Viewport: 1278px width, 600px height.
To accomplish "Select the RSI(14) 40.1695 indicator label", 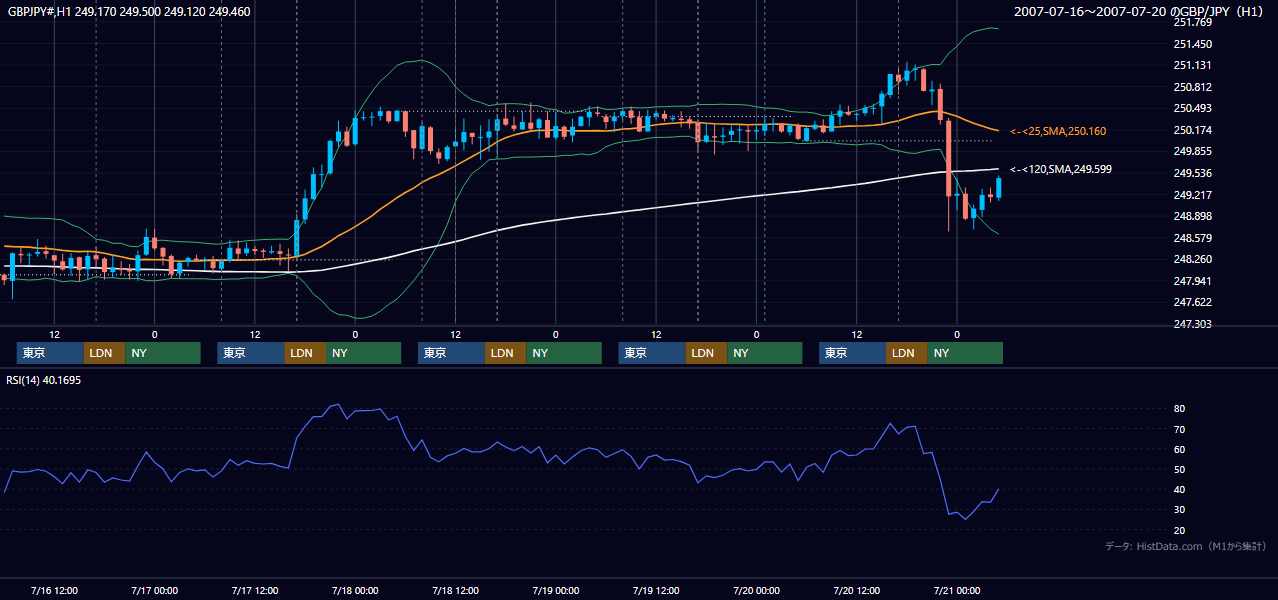I will 44,380.
